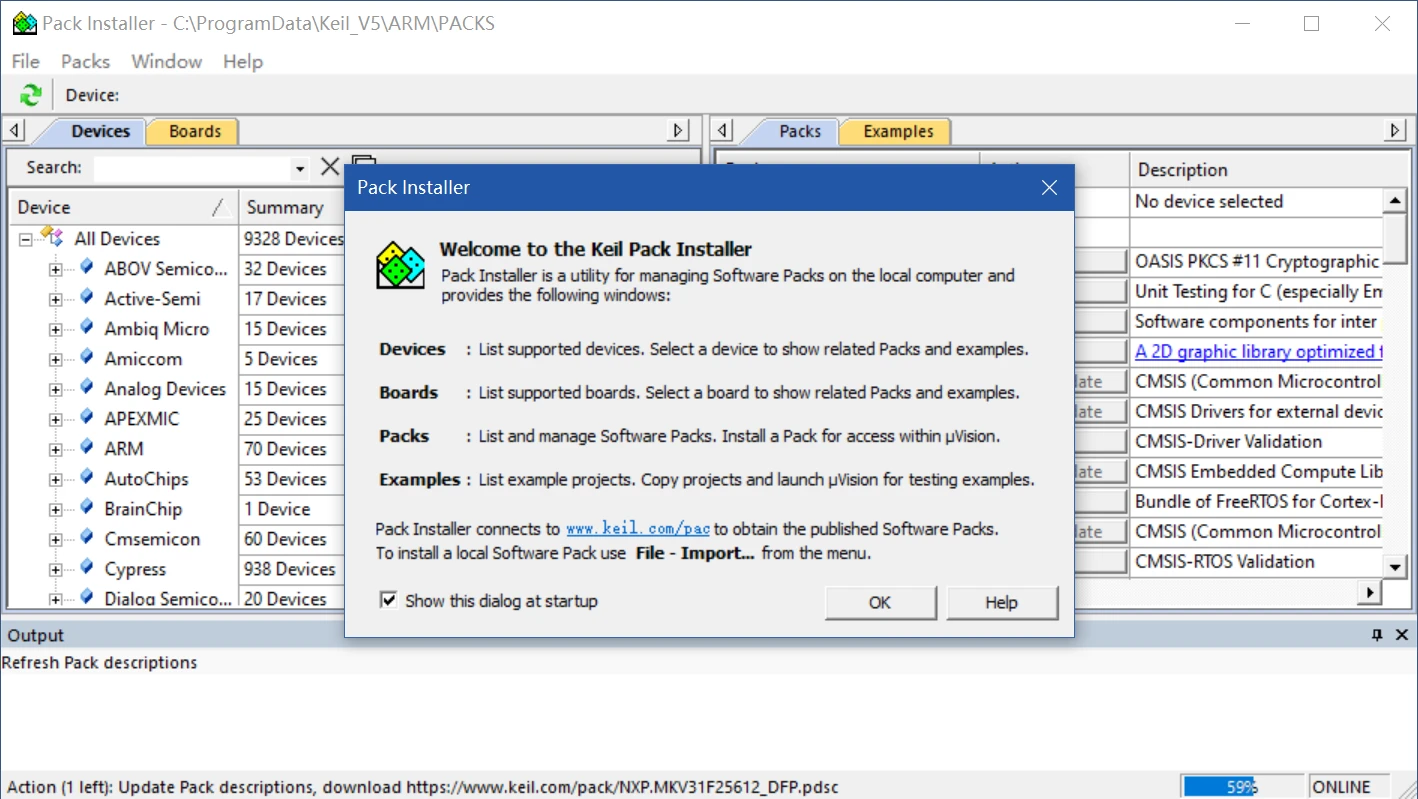This screenshot has height=799, width=1418.
Task: Switch to the Boards tab
Action: (195, 131)
